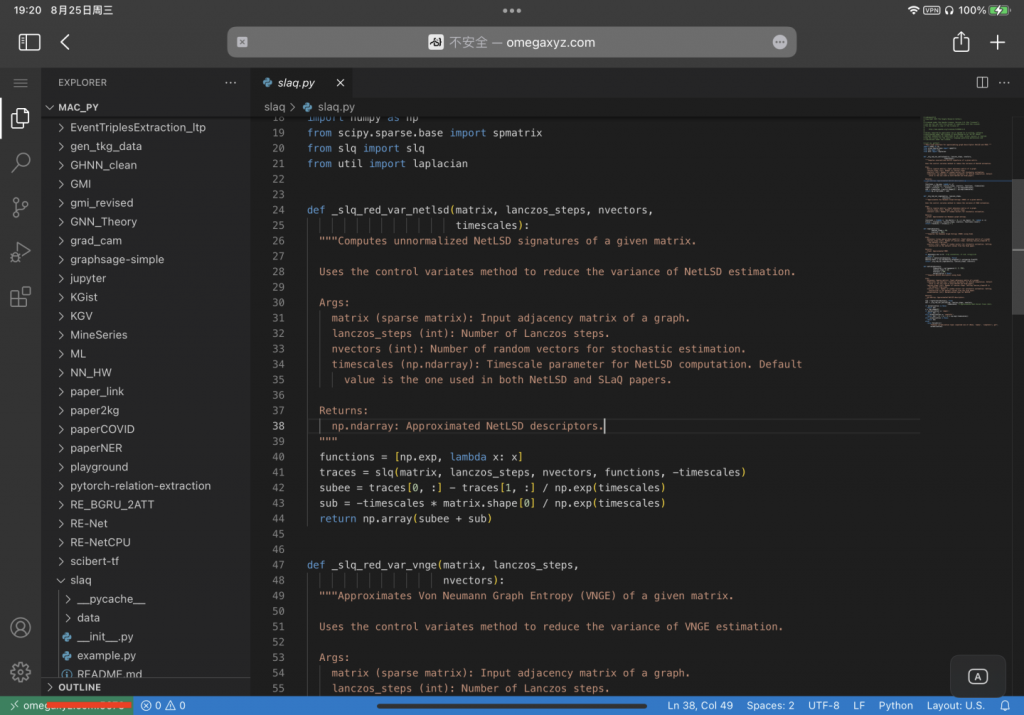This screenshot has height=715, width=1024.
Task: Open the Source Control view
Action: (x=20, y=207)
